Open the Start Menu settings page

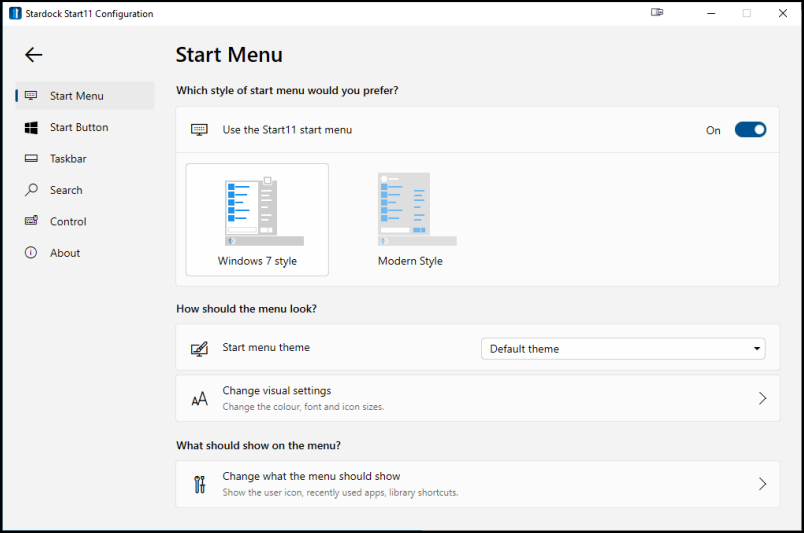(85, 95)
